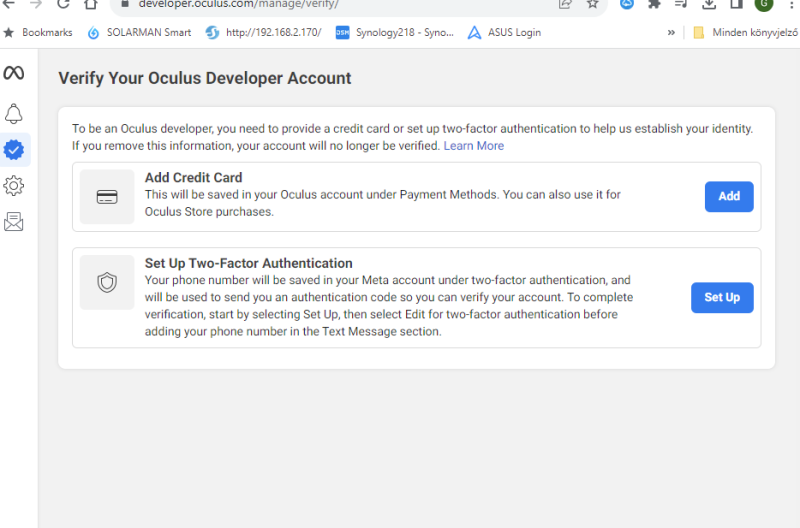Screen dimensions: 800x528
Task: Open ASUS Login bookmark
Action: coord(504,32)
